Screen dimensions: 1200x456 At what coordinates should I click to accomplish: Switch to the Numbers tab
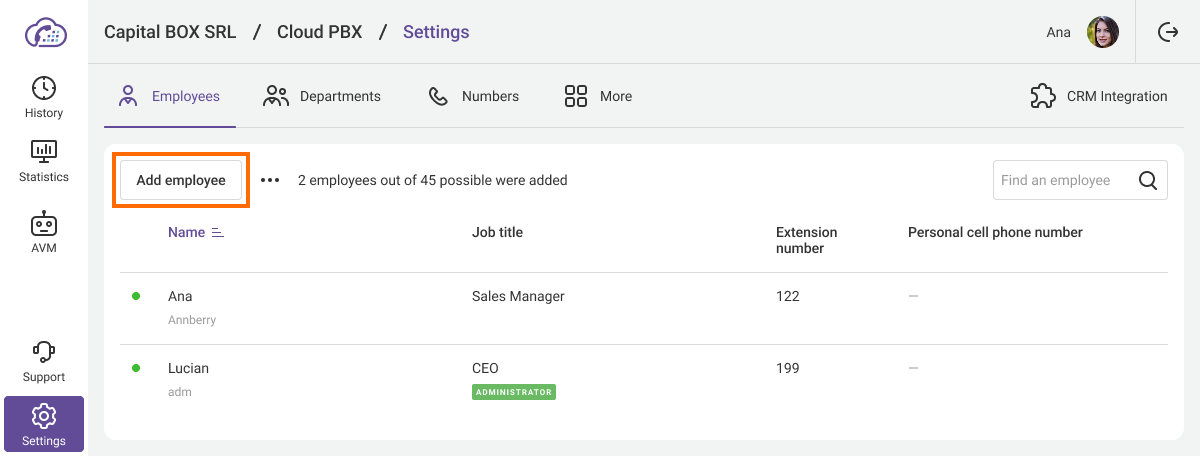pyautogui.click(x=474, y=97)
